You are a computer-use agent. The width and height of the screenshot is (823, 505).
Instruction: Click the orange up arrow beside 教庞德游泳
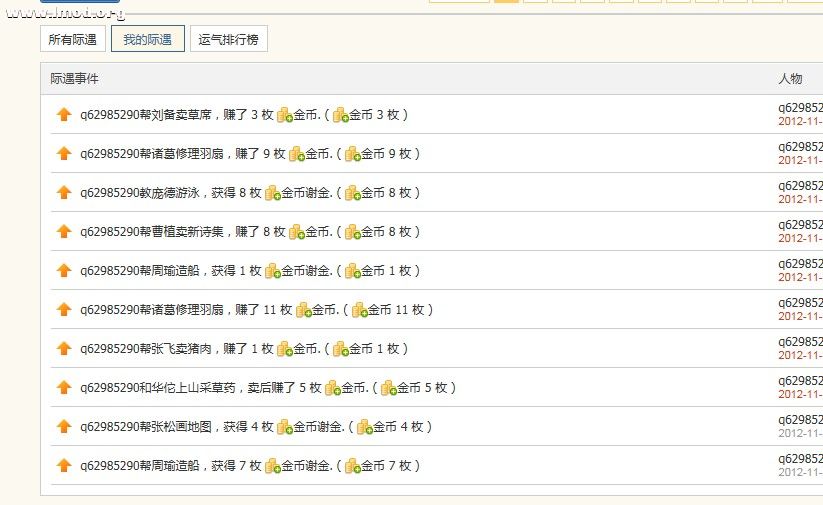click(x=64, y=193)
